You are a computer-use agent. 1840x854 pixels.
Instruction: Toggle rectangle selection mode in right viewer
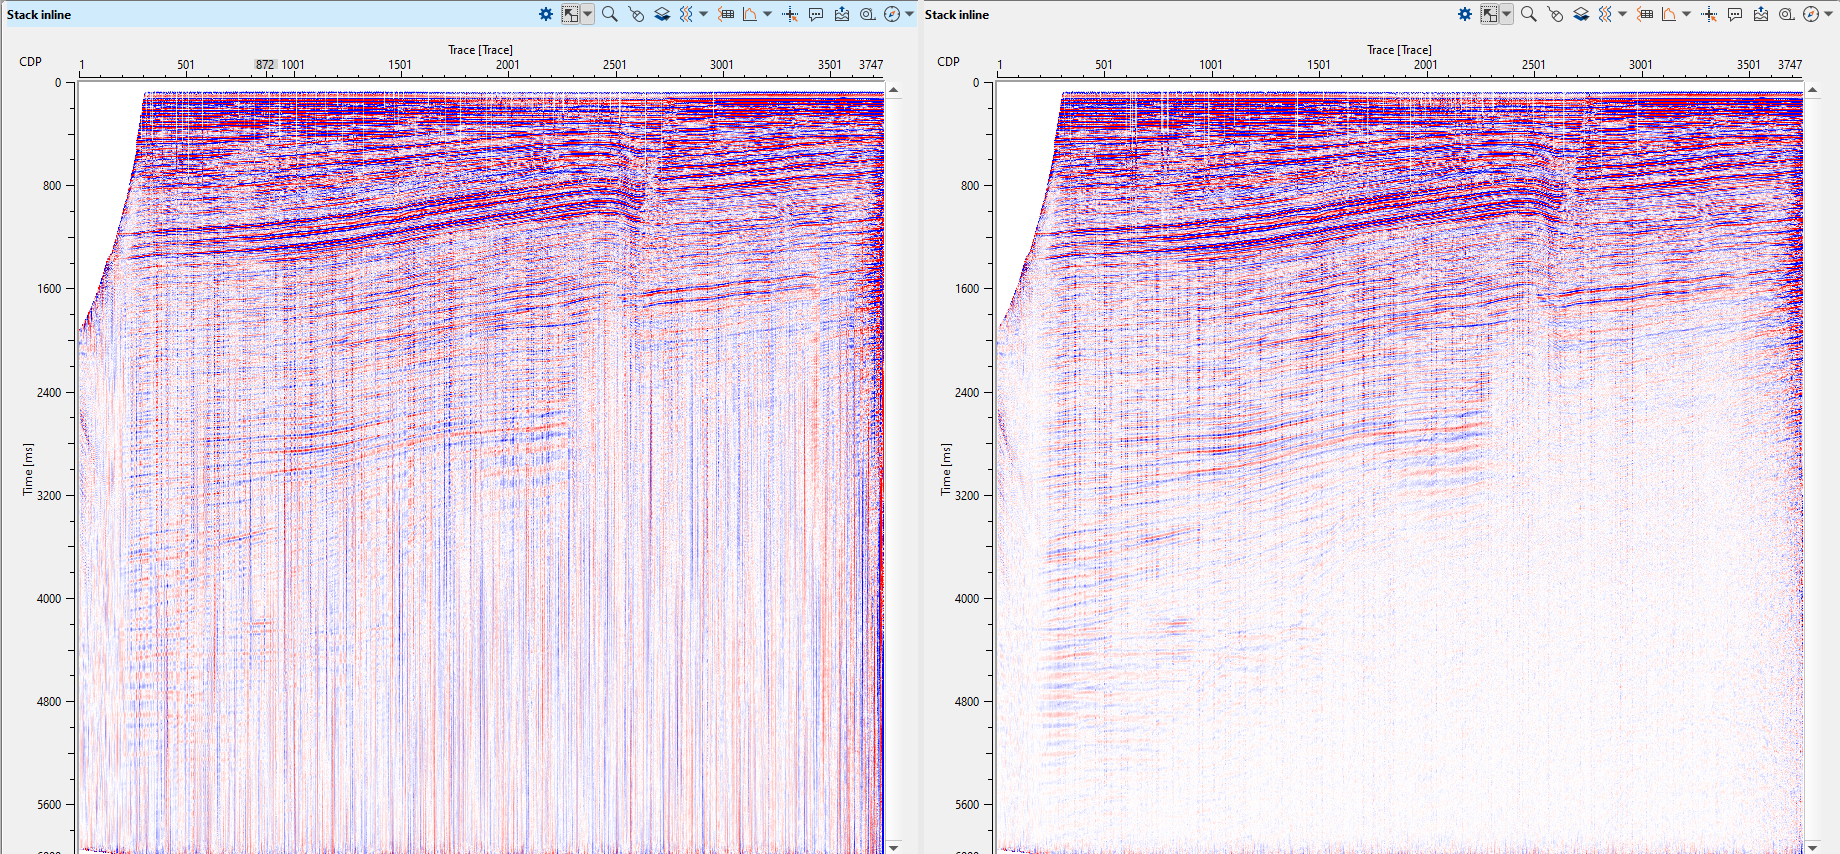click(x=1489, y=14)
